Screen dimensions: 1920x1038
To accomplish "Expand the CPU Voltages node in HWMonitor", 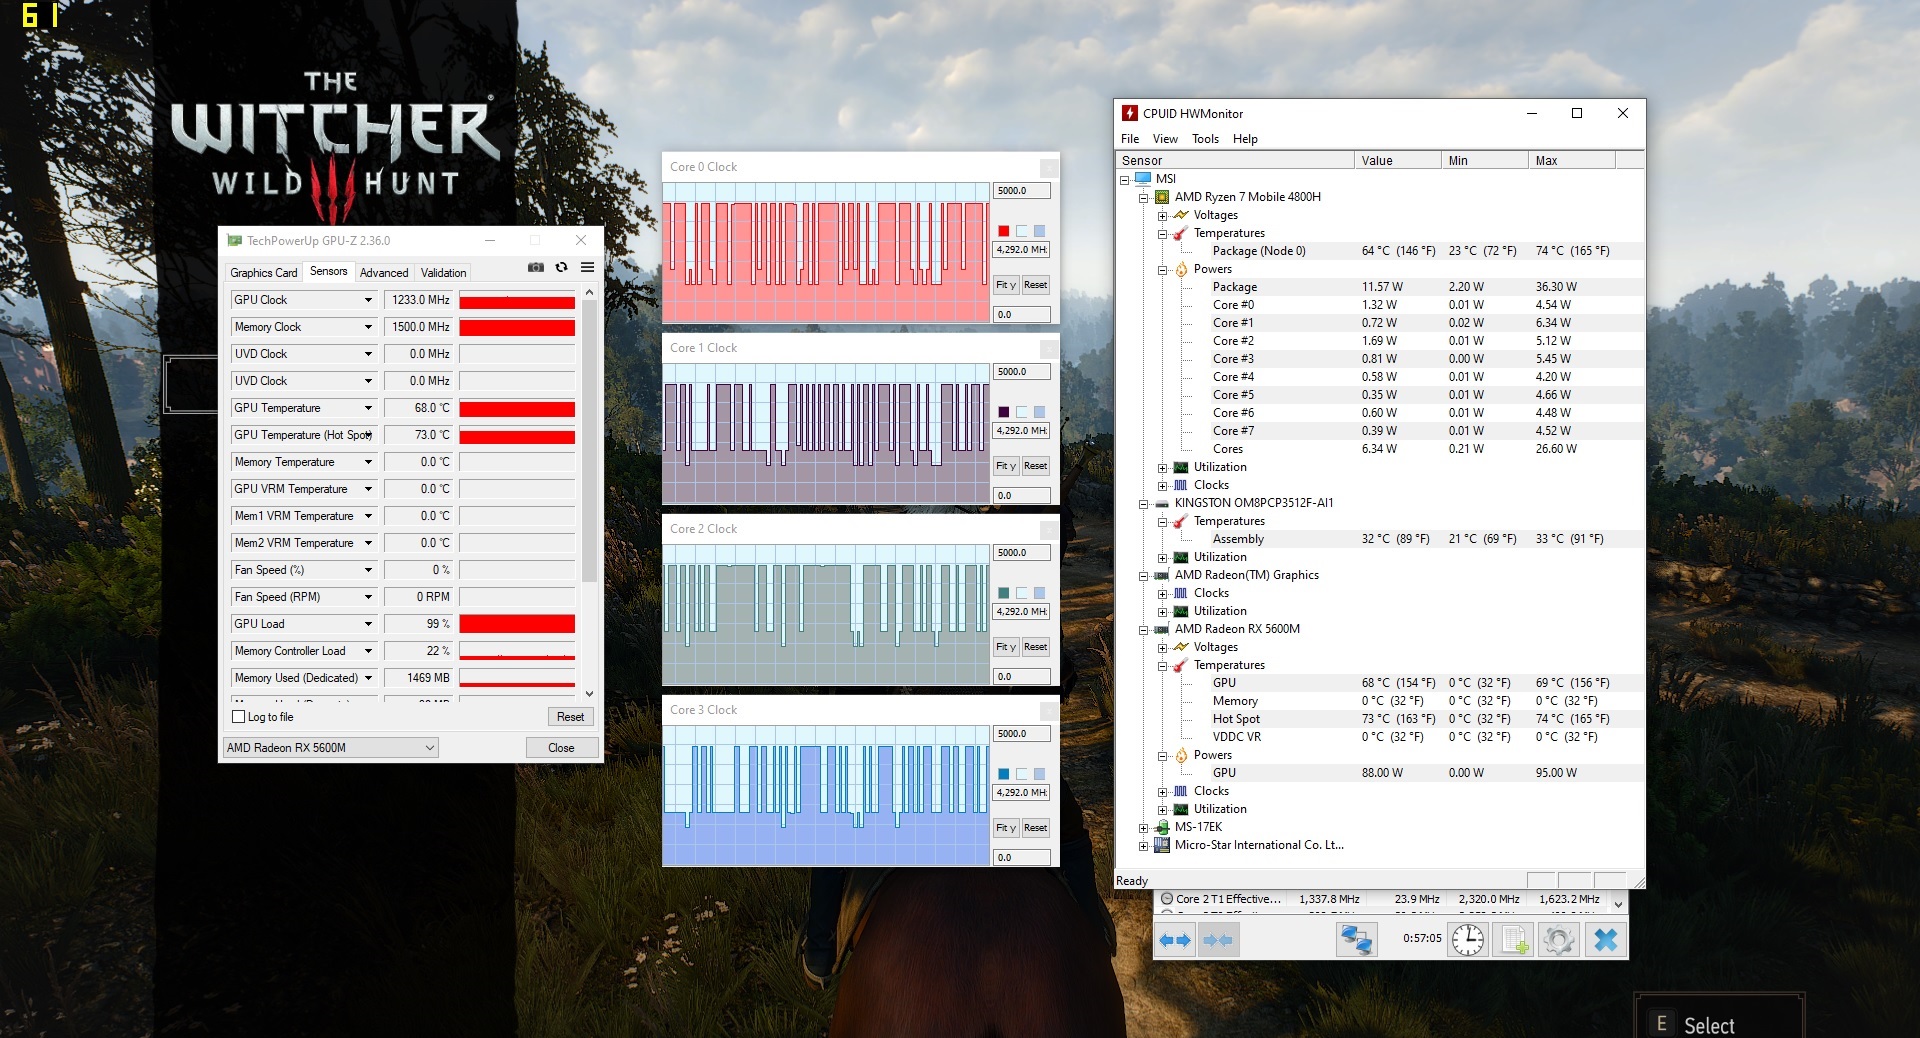I will click(1162, 216).
